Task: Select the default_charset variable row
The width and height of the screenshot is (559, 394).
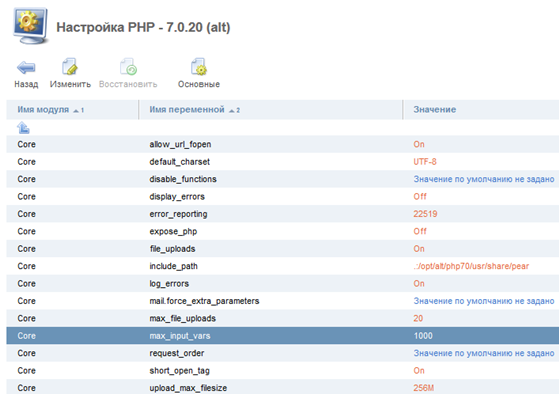Action: (283, 162)
